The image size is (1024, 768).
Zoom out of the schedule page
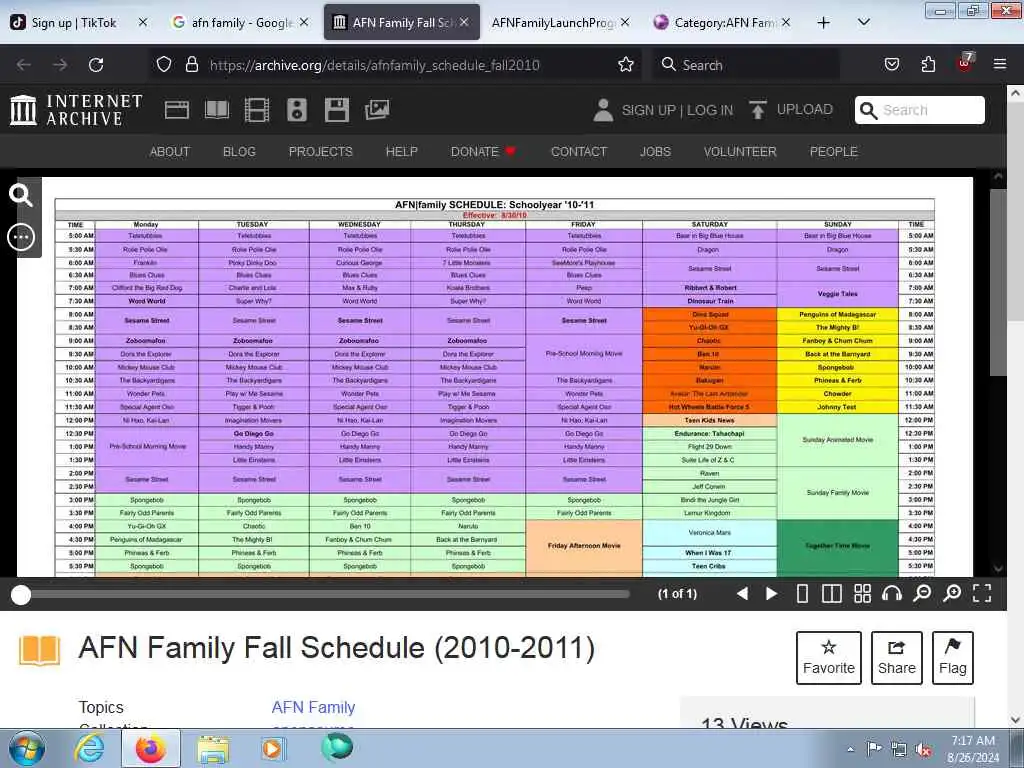pyautogui.click(x=922, y=594)
